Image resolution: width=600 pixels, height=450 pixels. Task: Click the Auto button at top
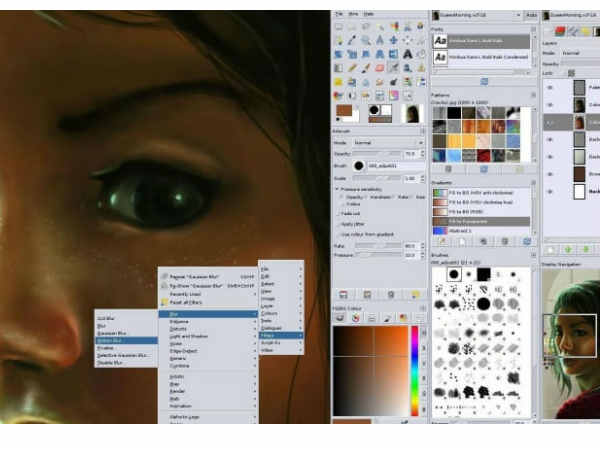click(531, 15)
